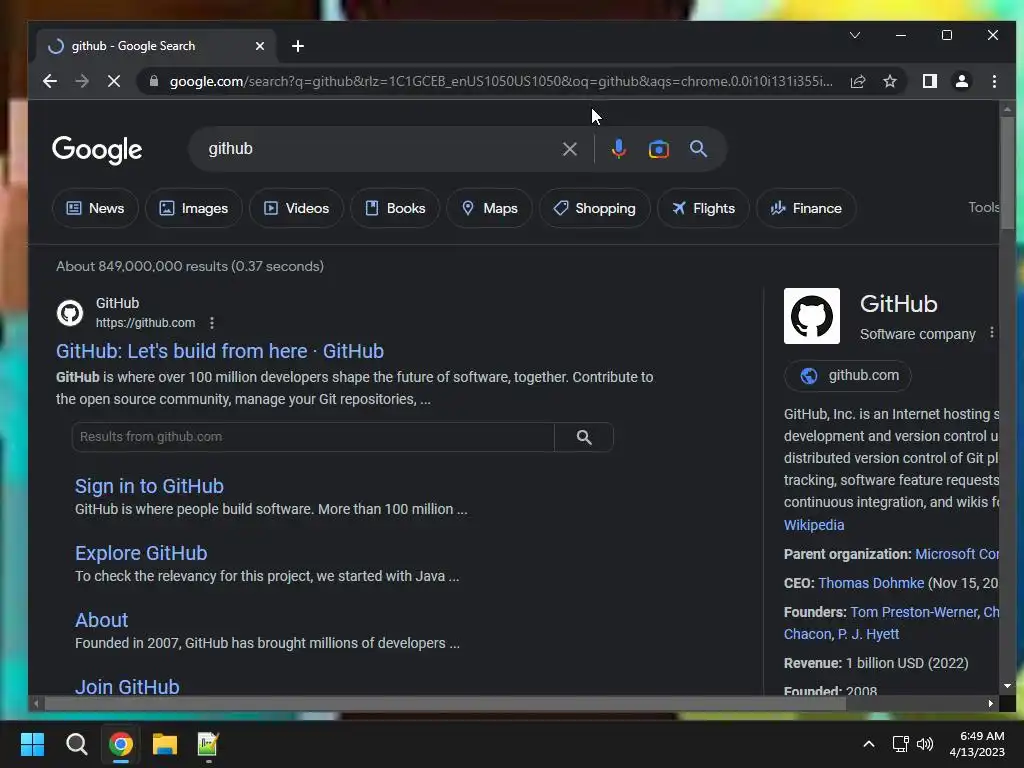Open Join GitHub link
1024x768 pixels.
[127, 686]
